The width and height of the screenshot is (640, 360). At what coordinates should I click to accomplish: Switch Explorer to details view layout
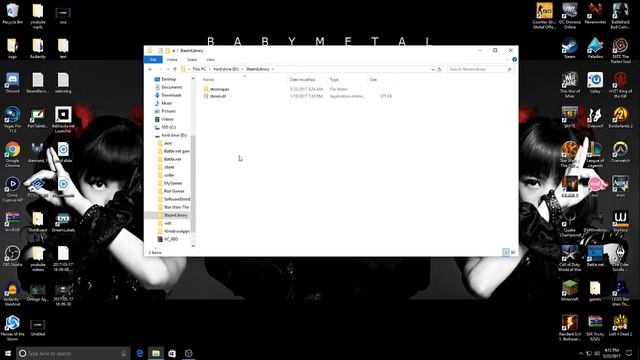coord(506,252)
